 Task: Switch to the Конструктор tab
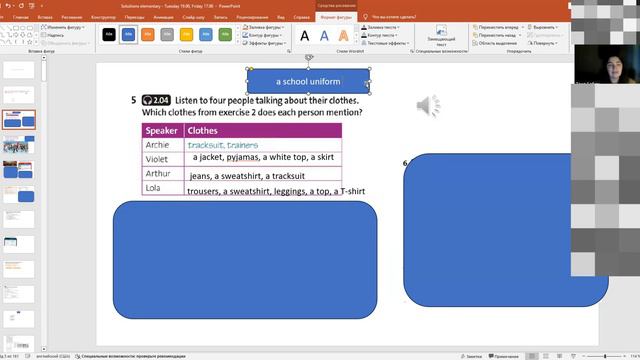(103, 17)
